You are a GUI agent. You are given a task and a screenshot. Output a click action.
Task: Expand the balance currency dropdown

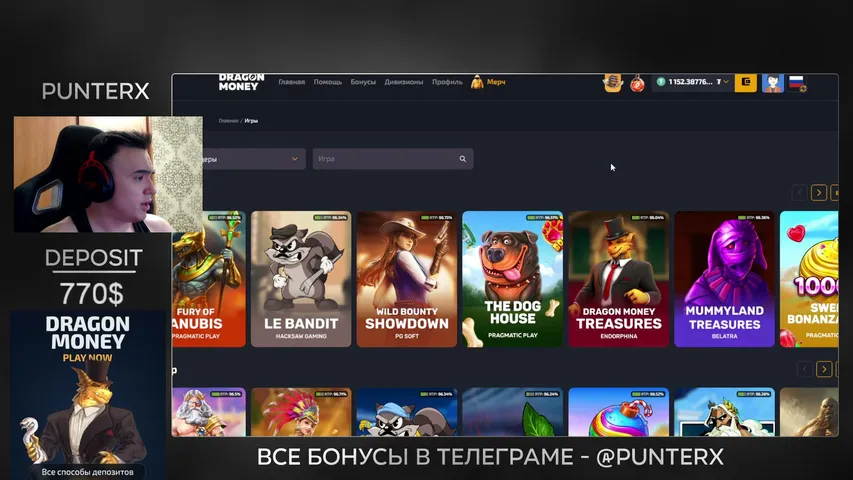(x=725, y=82)
